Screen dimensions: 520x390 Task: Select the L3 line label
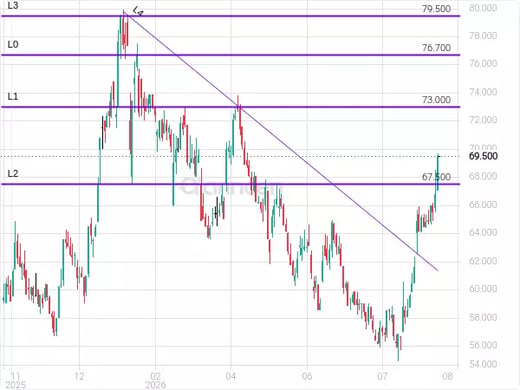(x=13, y=6)
